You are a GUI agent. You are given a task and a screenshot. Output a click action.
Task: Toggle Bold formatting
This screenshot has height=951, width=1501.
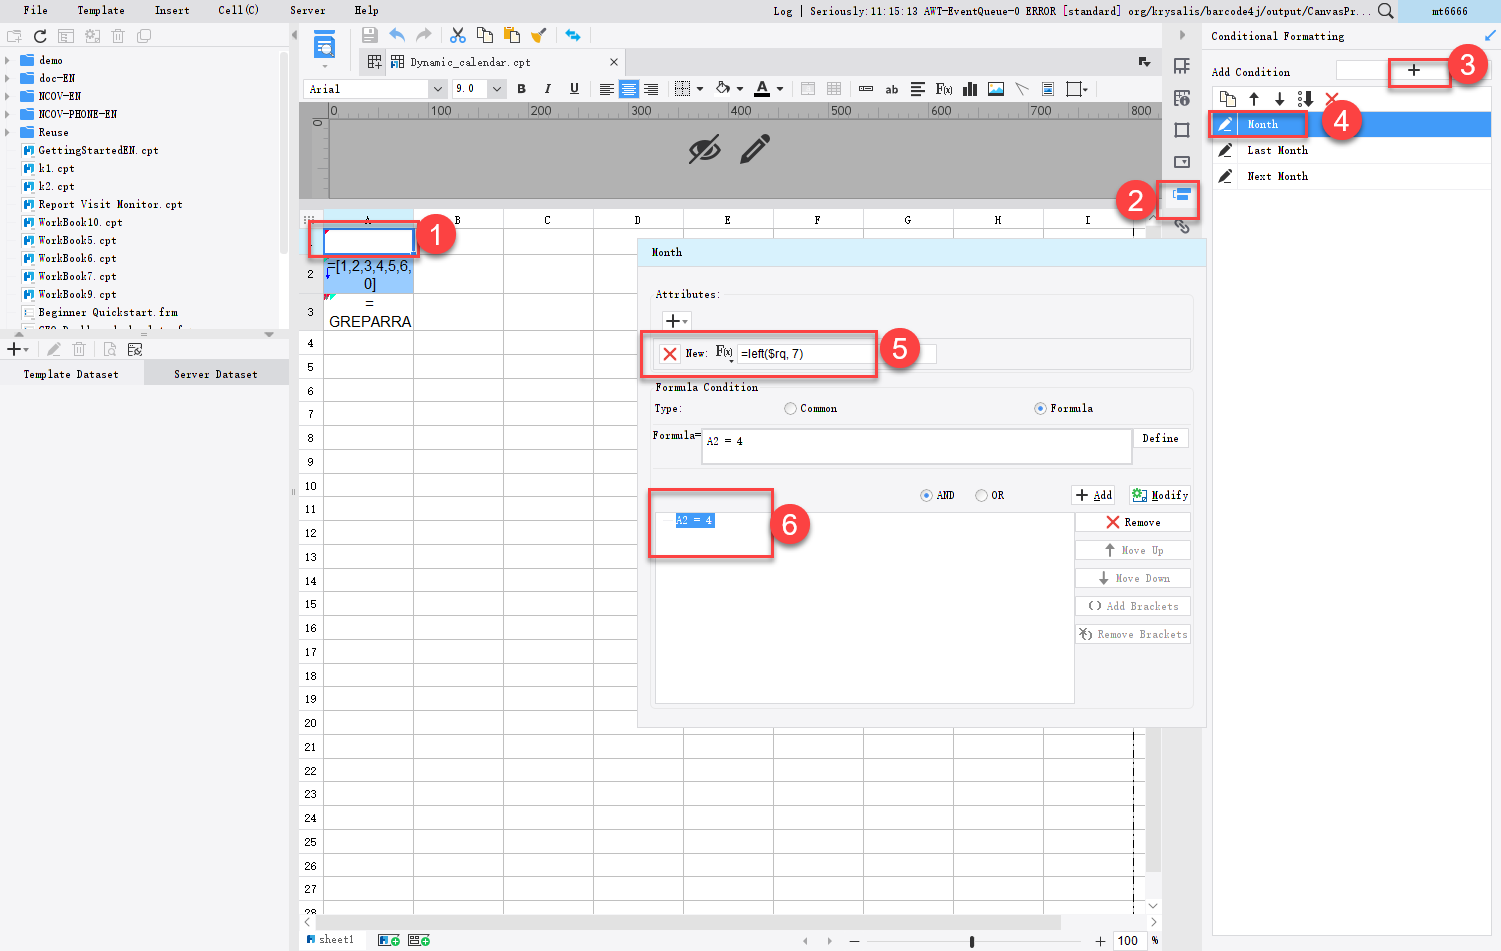(x=521, y=89)
